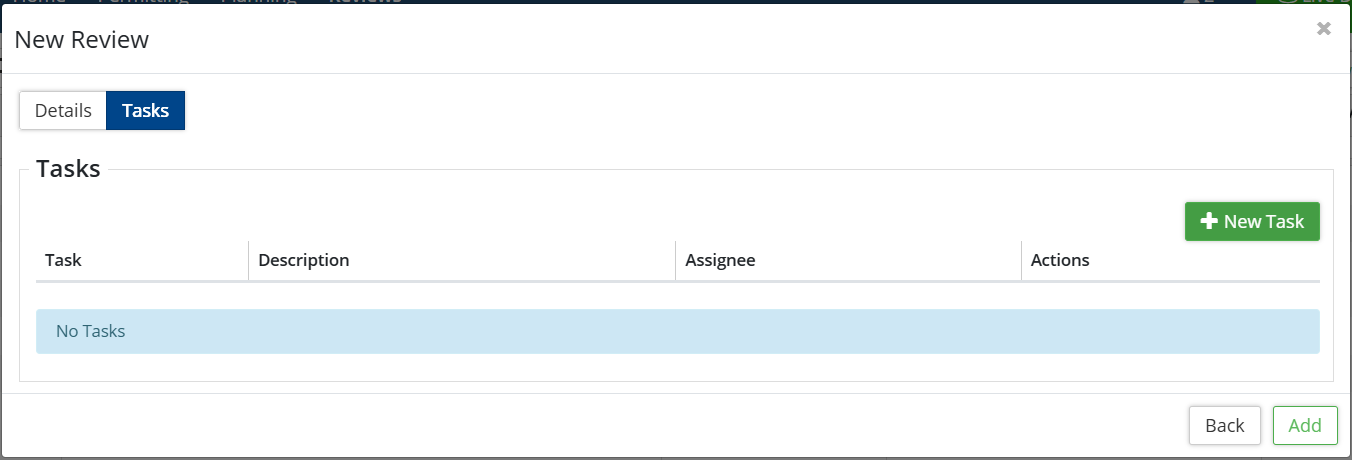
Task: Open the Permitting navigation item
Action: [x=143, y=2]
